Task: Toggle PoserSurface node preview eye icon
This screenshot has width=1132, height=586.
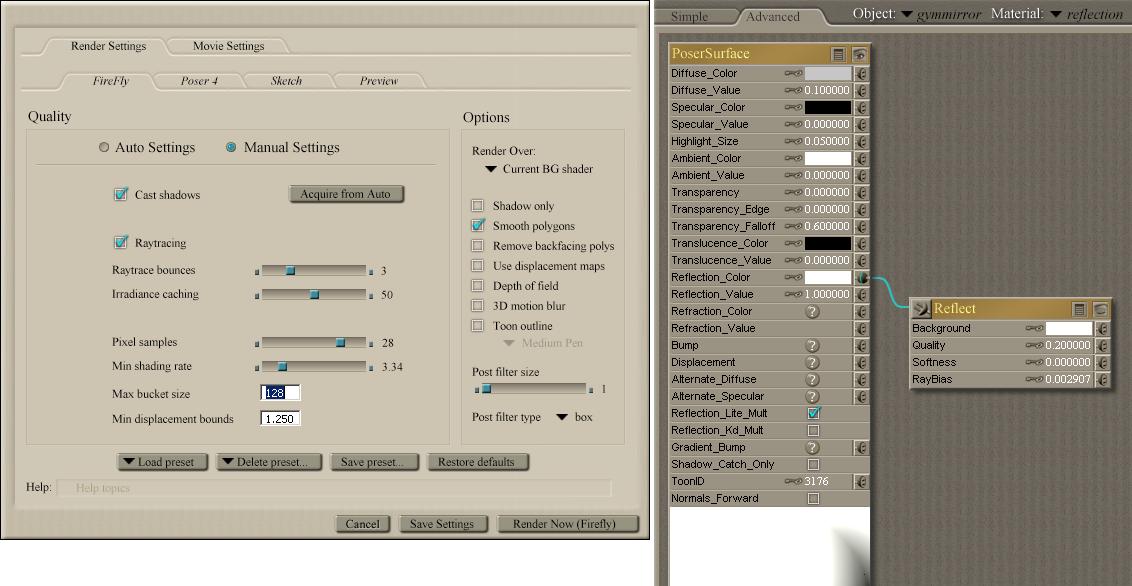Action: point(859,54)
